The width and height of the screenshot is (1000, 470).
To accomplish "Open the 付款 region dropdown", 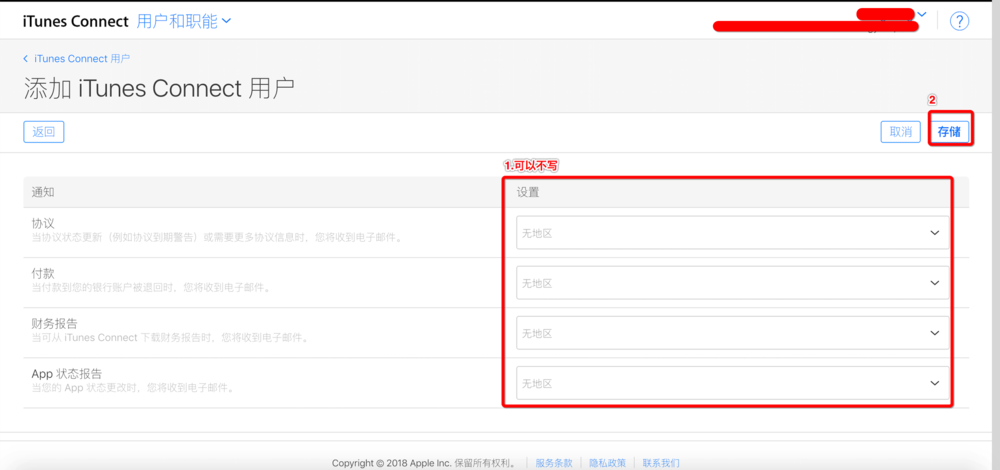I will [732, 283].
